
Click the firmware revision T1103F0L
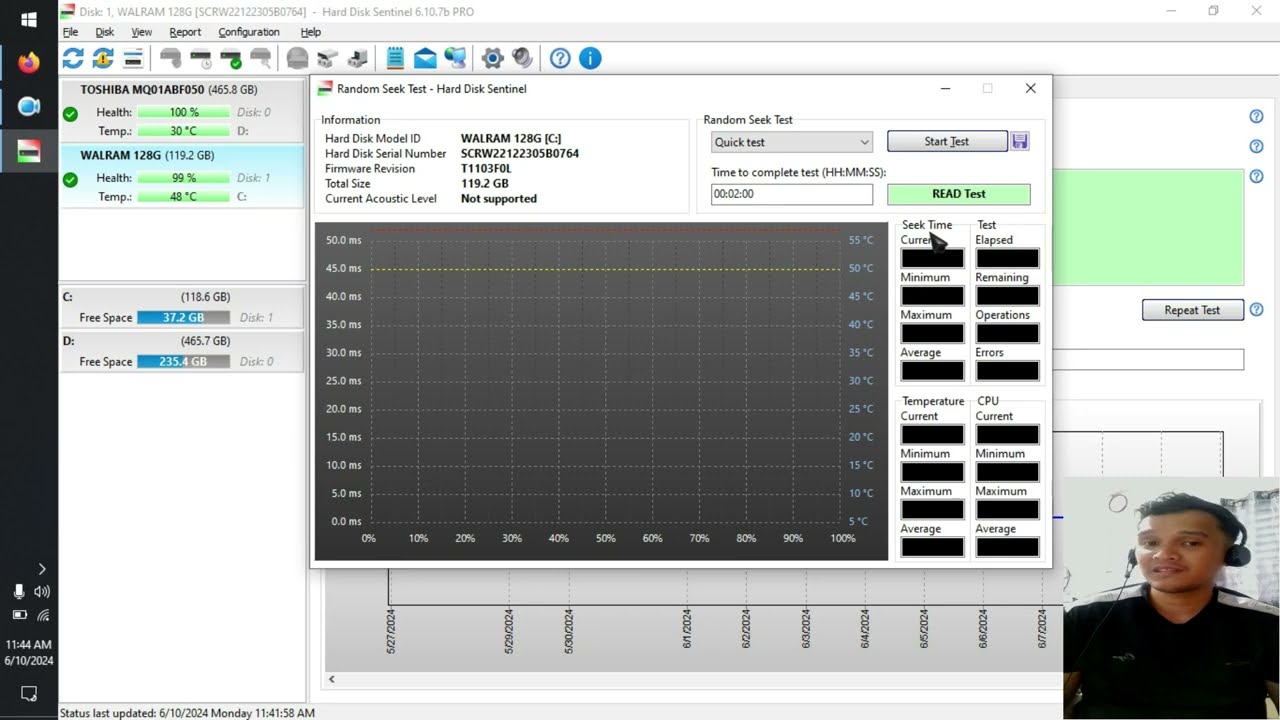(x=486, y=169)
